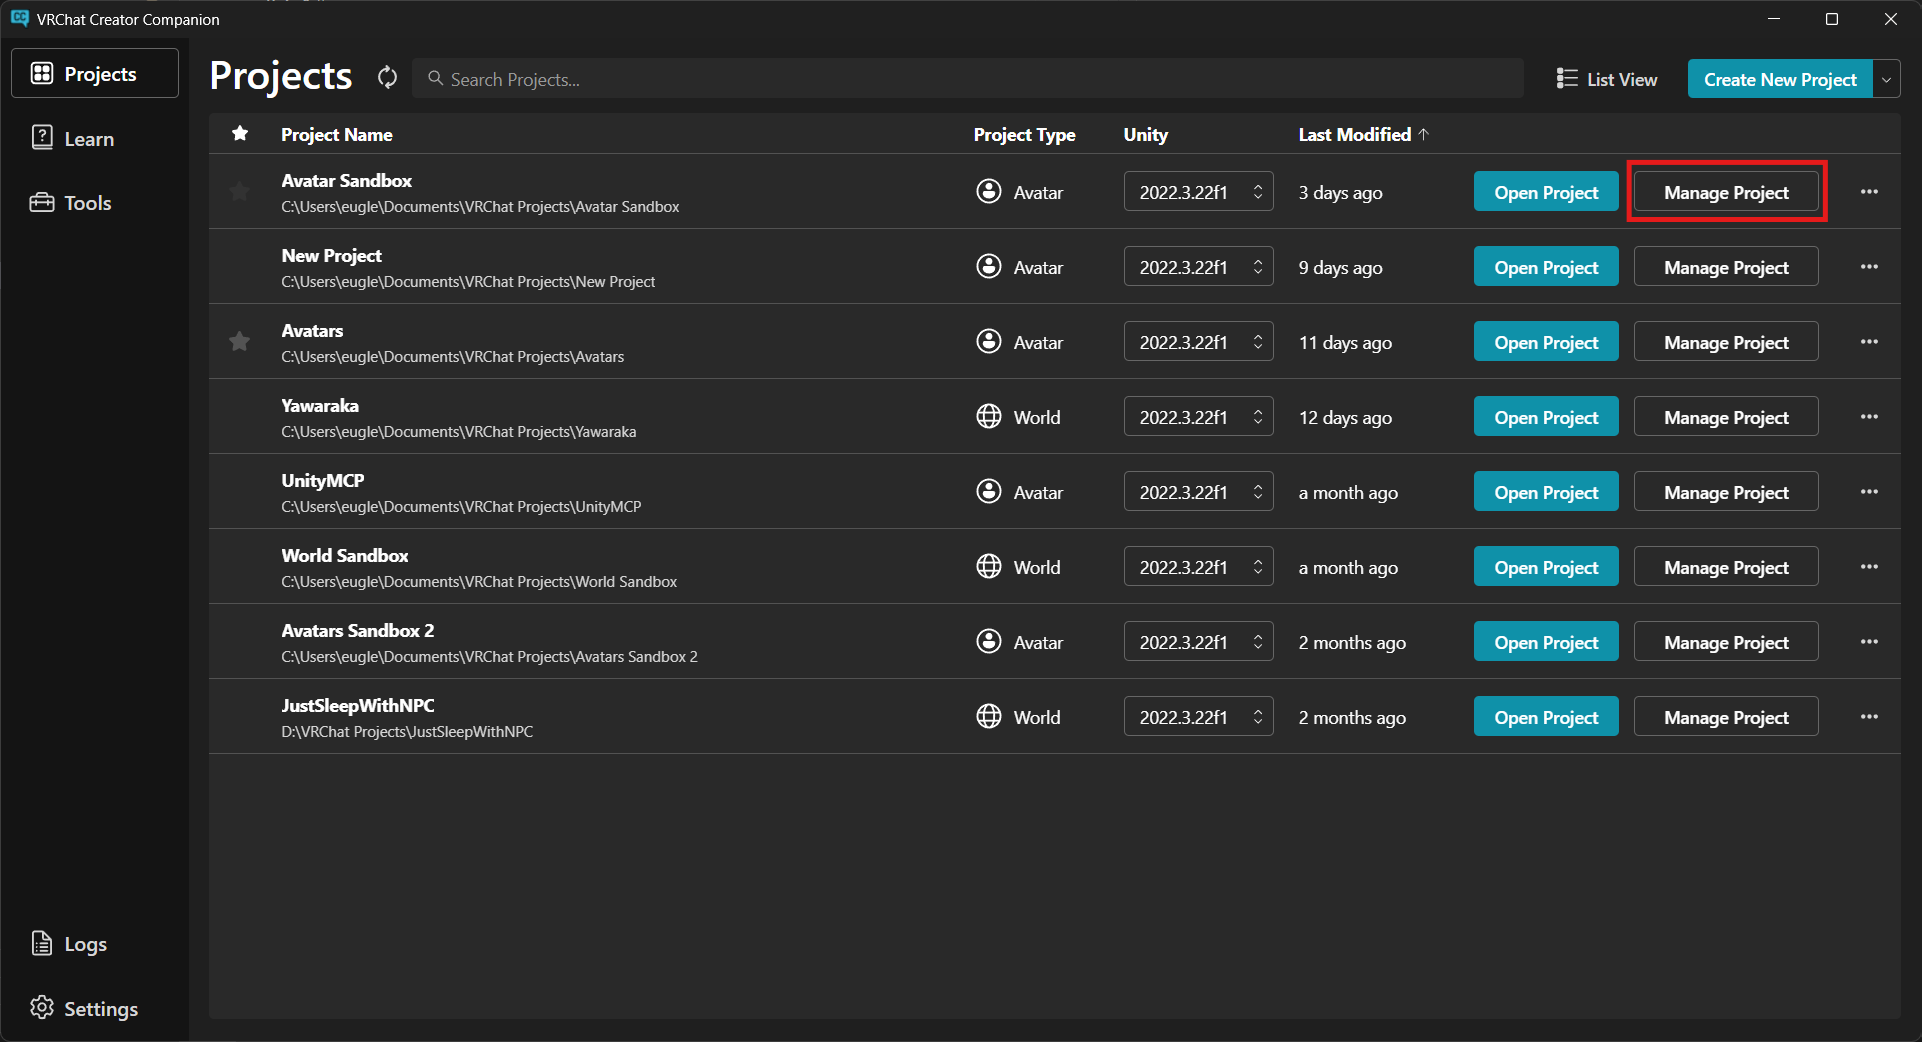Open Unity version selector for New Project
Screen dimensions: 1922x1042
pyautogui.click(x=1198, y=266)
